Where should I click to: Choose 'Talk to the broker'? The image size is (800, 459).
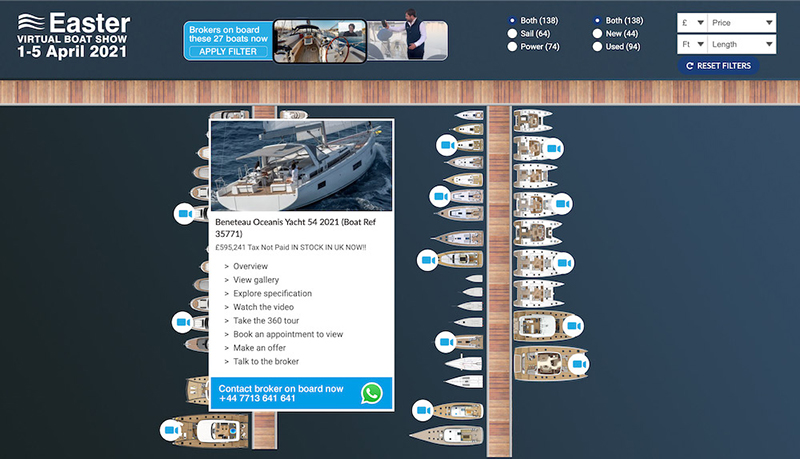pos(266,362)
